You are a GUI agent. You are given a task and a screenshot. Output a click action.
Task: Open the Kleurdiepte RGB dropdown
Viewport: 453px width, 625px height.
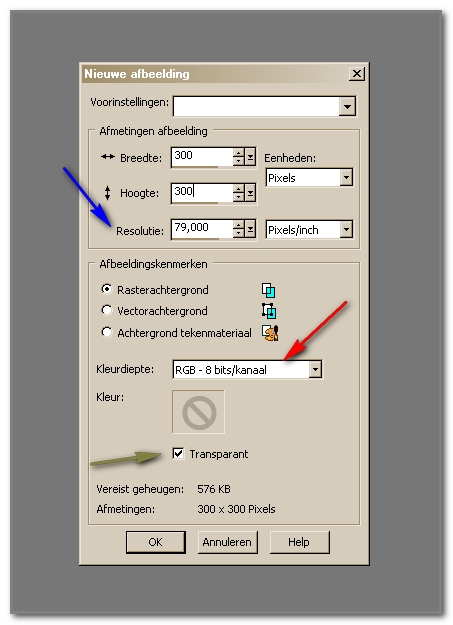click(315, 369)
